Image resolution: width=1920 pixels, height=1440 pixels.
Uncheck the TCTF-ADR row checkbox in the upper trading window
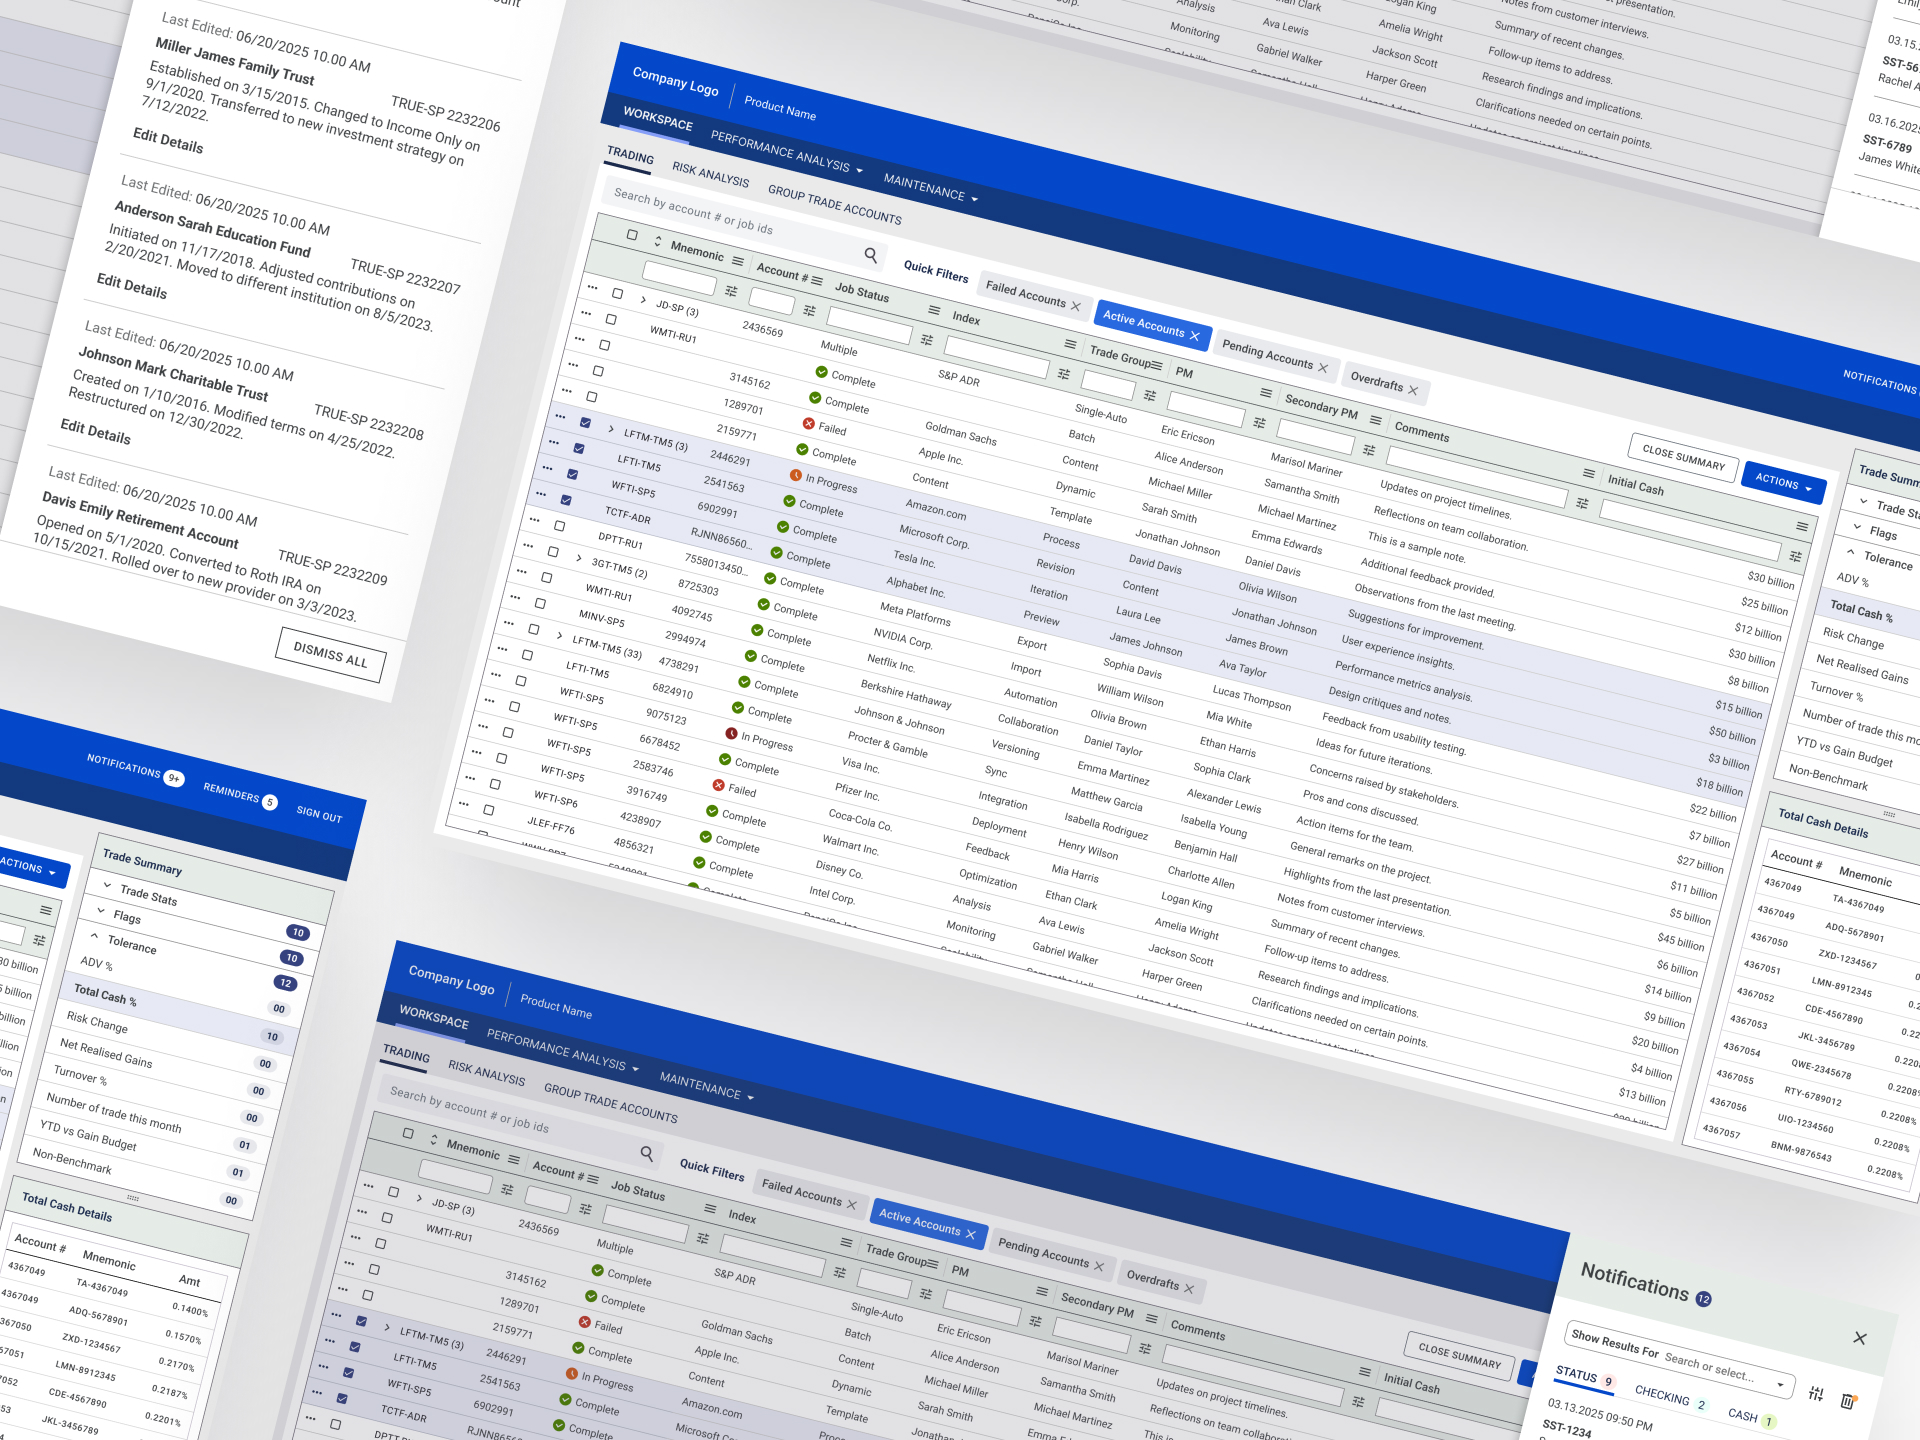click(x=566, y=500)
